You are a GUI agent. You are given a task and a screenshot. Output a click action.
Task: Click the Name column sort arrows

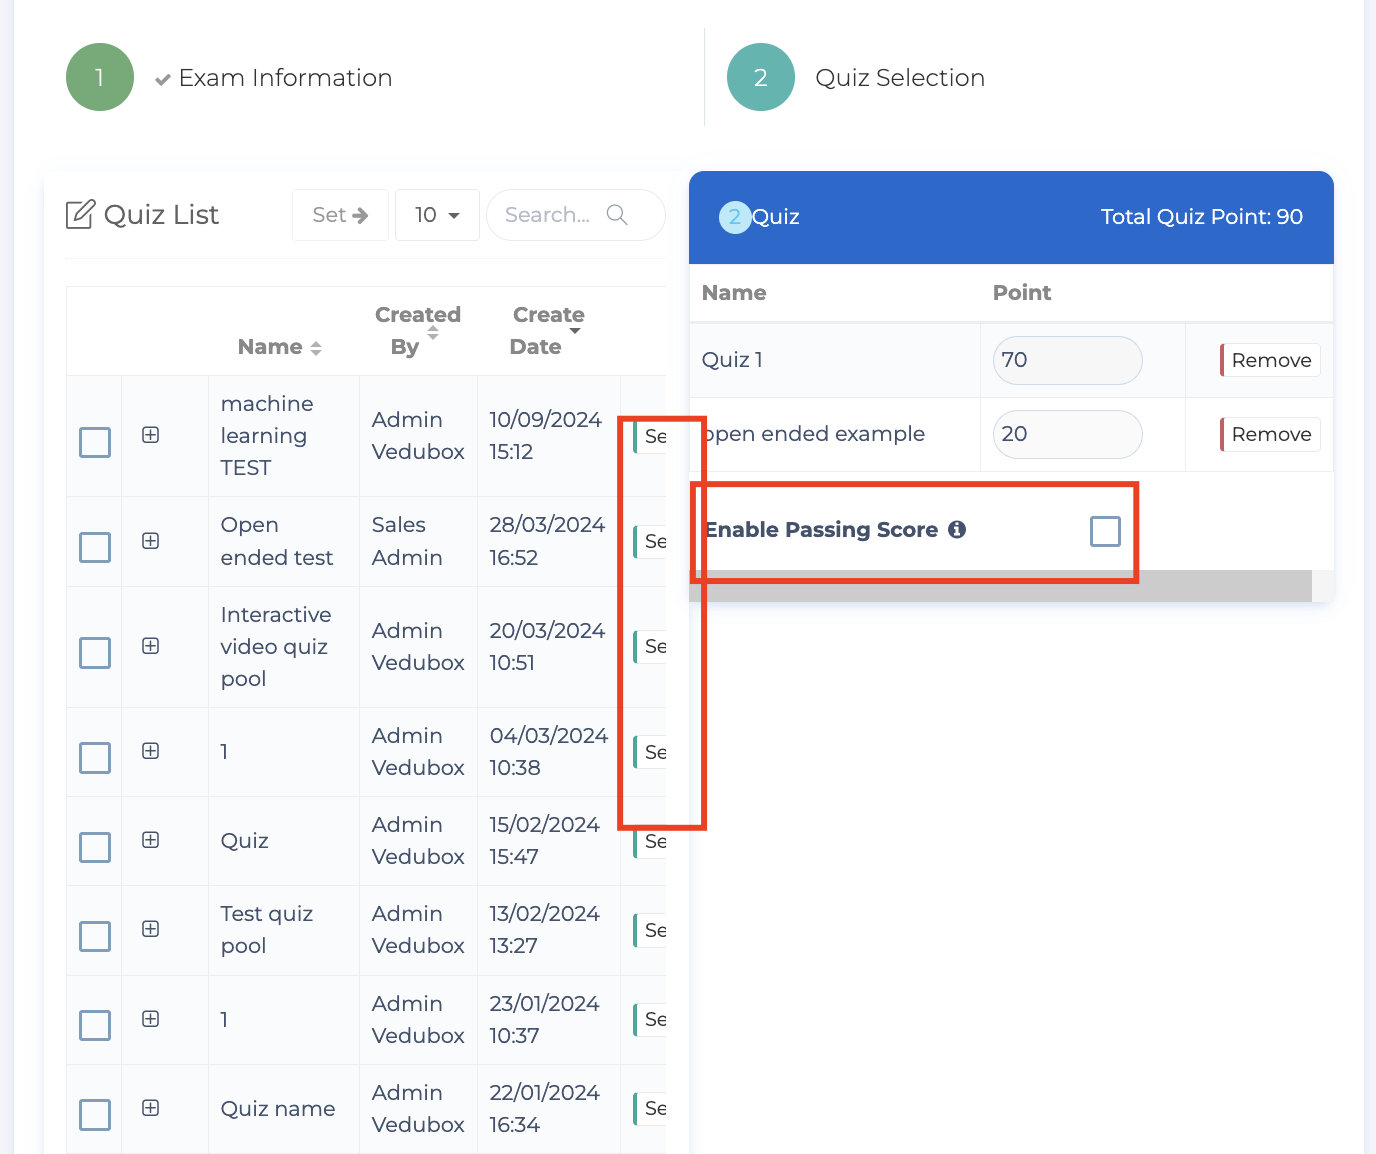click(316, 348)
